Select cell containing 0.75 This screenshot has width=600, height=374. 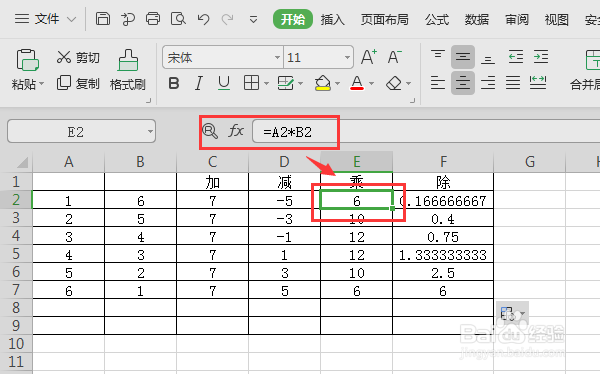coord(443,237)
